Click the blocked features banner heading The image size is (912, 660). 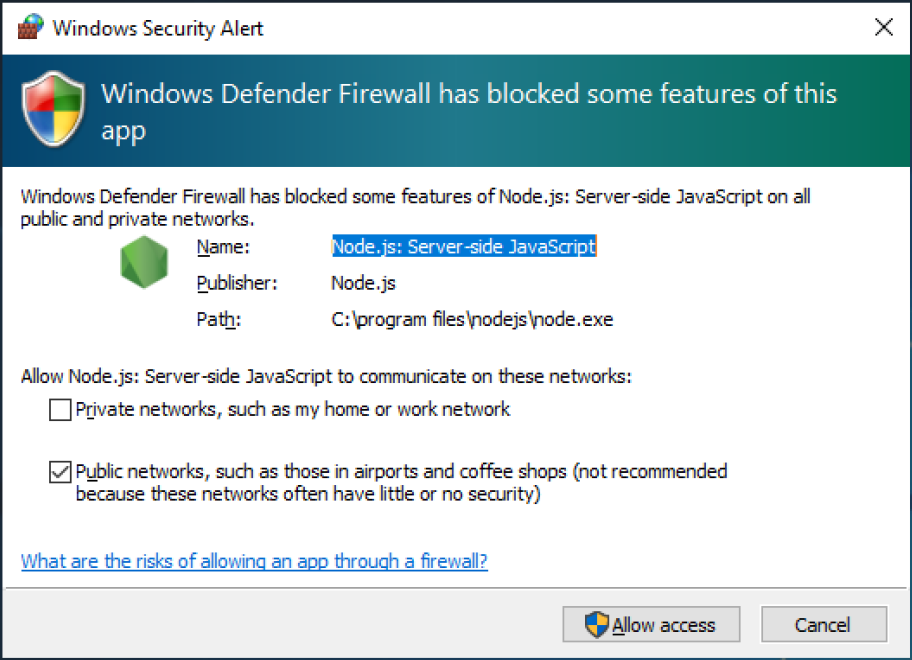coord(469,112)
